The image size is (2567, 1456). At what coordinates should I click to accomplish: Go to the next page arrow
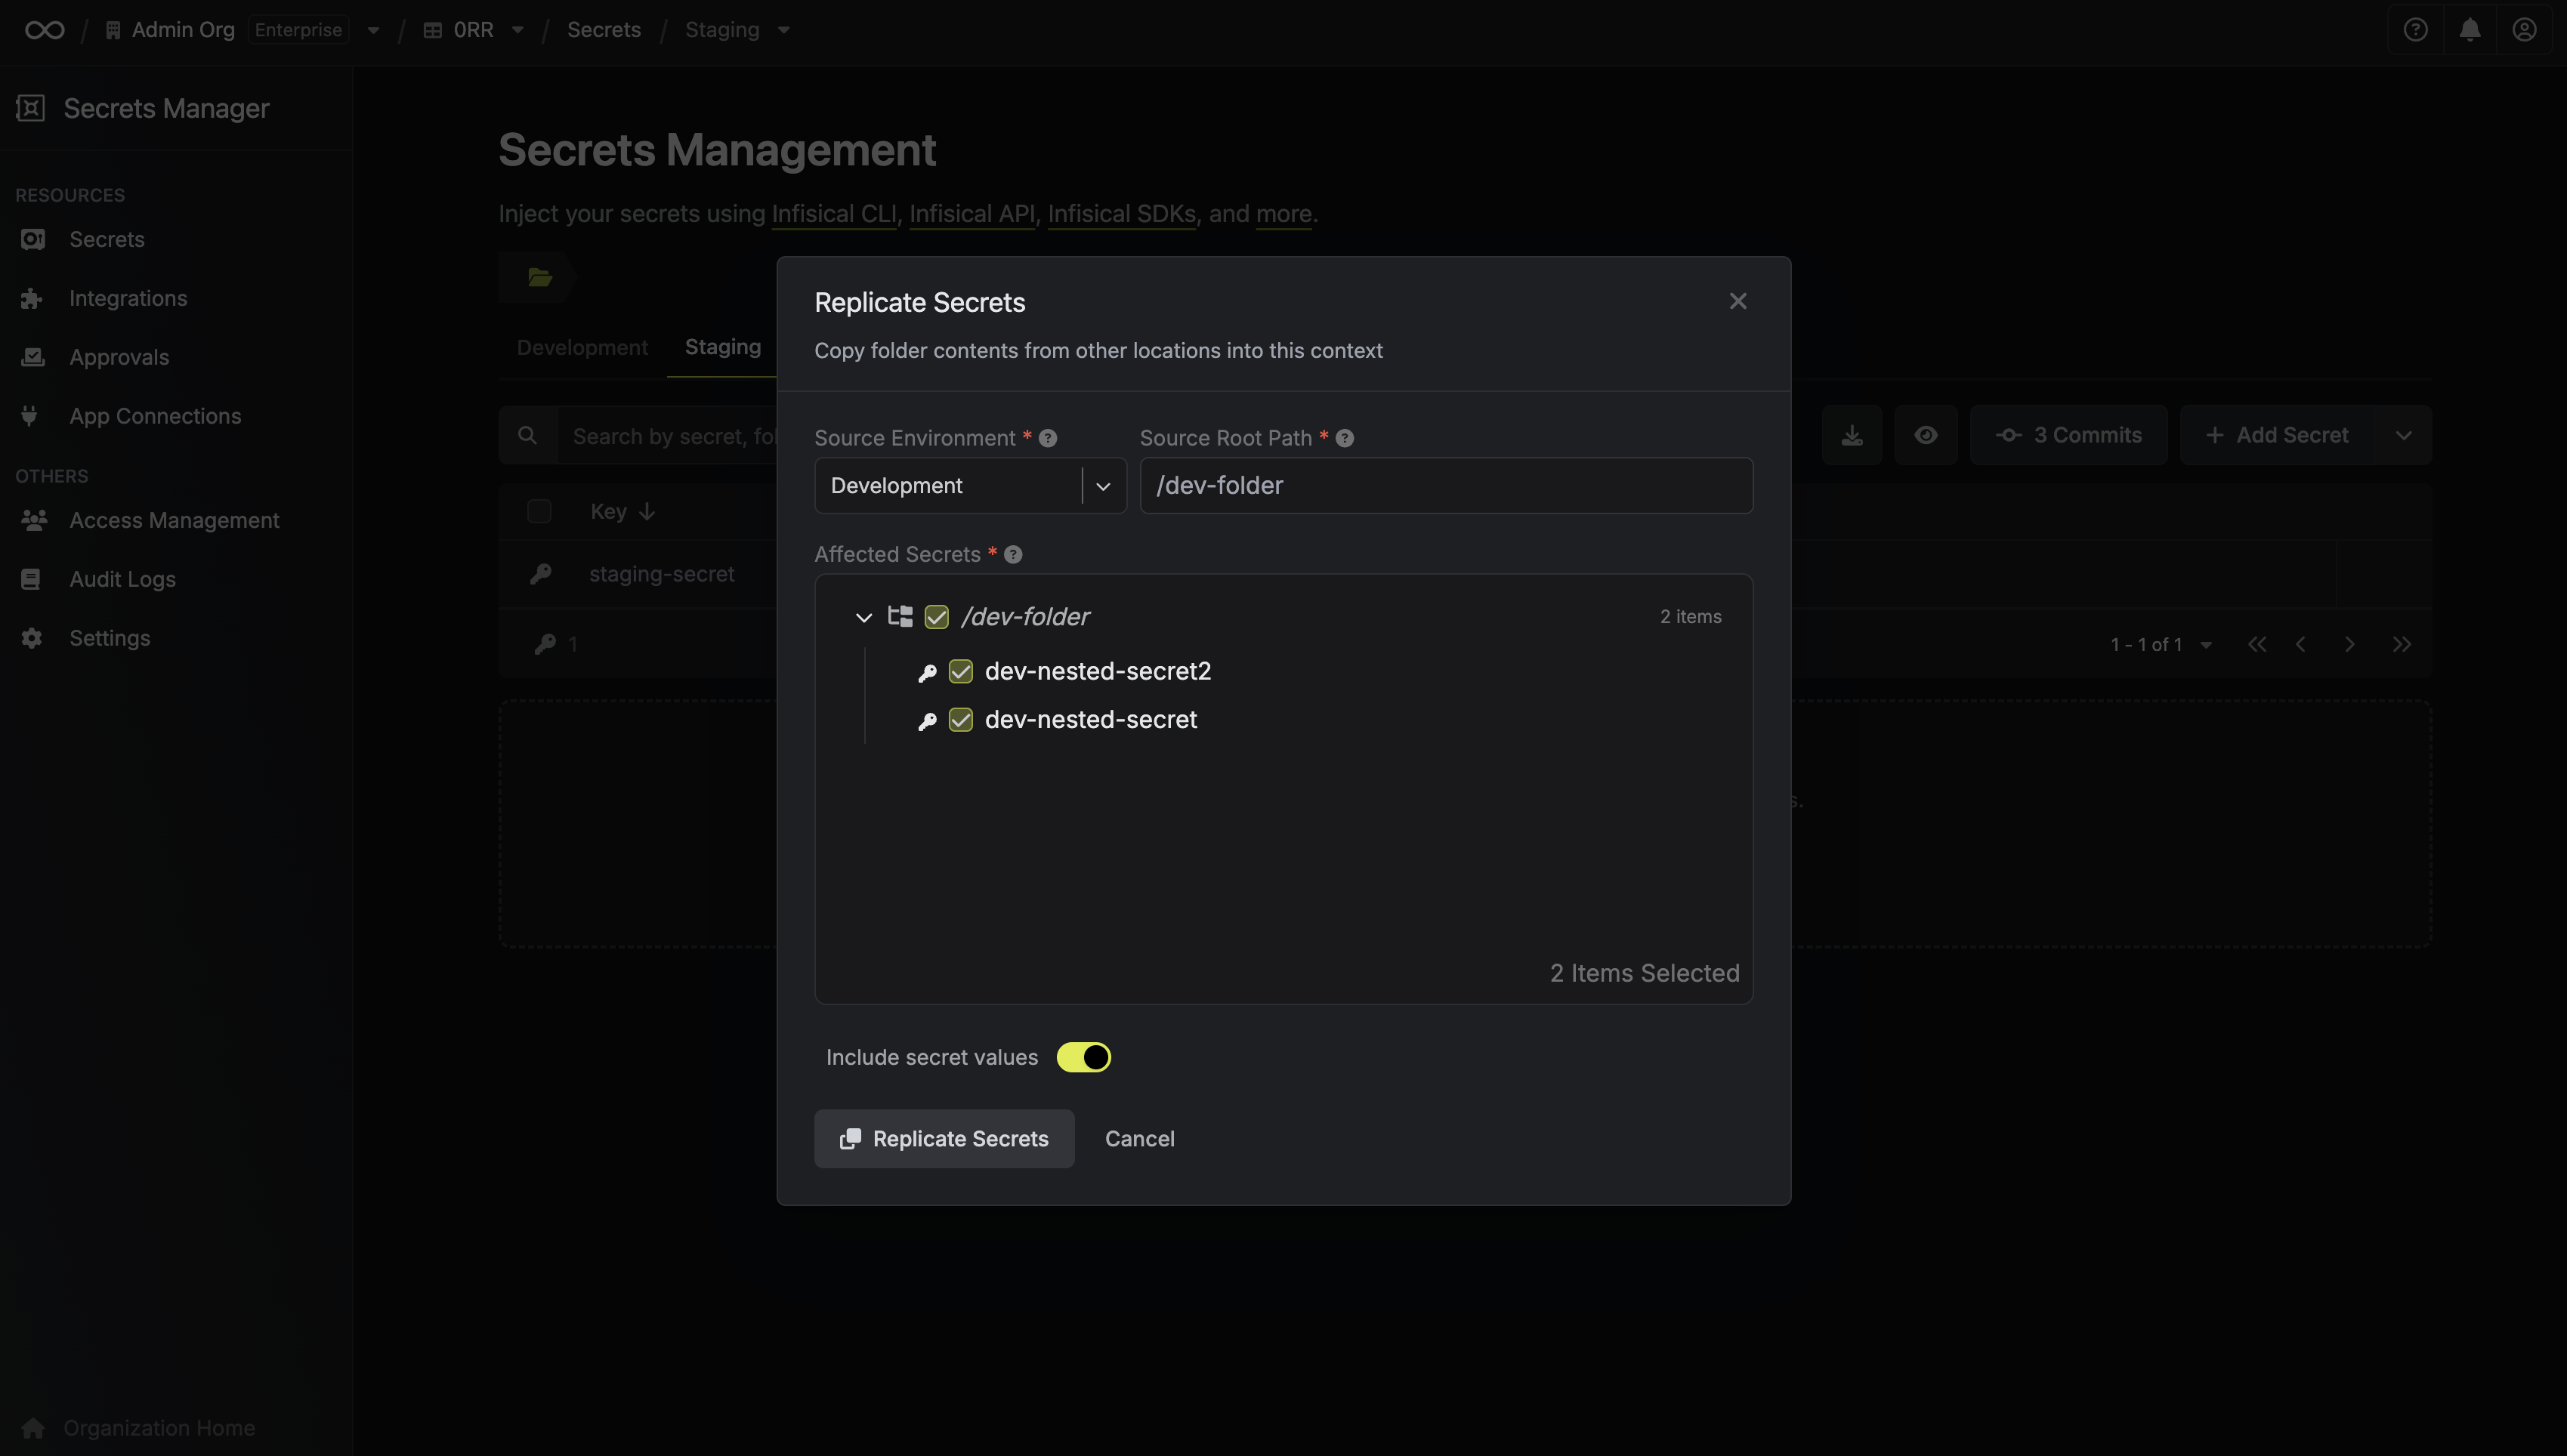tap(2349, 644)
